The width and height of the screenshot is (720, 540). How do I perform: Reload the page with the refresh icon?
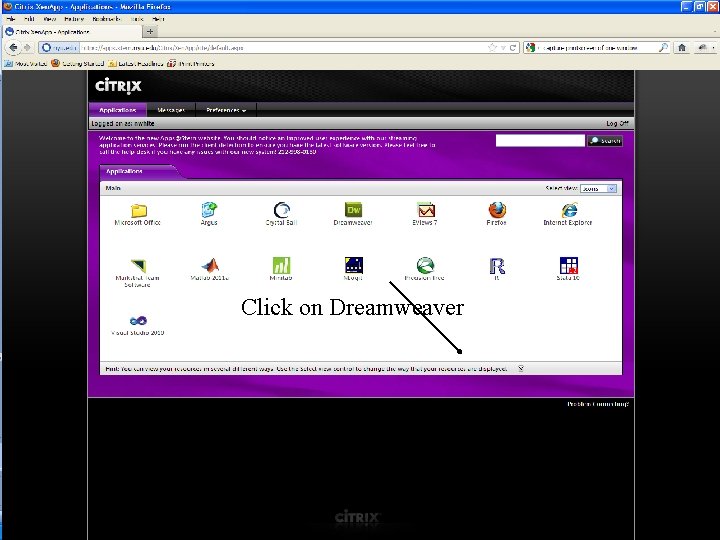coord(513,47)
